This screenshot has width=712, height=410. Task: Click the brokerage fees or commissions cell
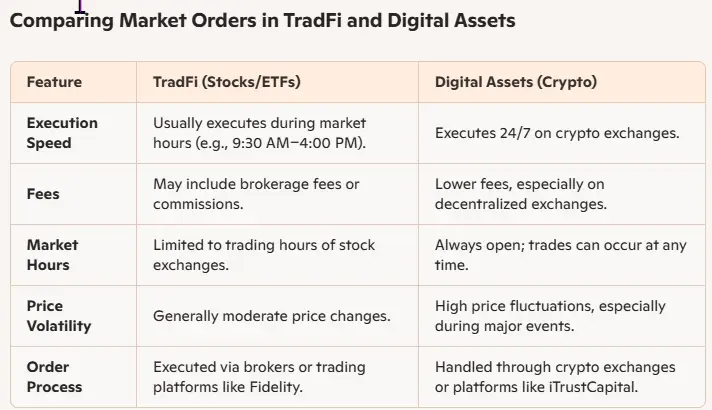(x=256, y=194)
